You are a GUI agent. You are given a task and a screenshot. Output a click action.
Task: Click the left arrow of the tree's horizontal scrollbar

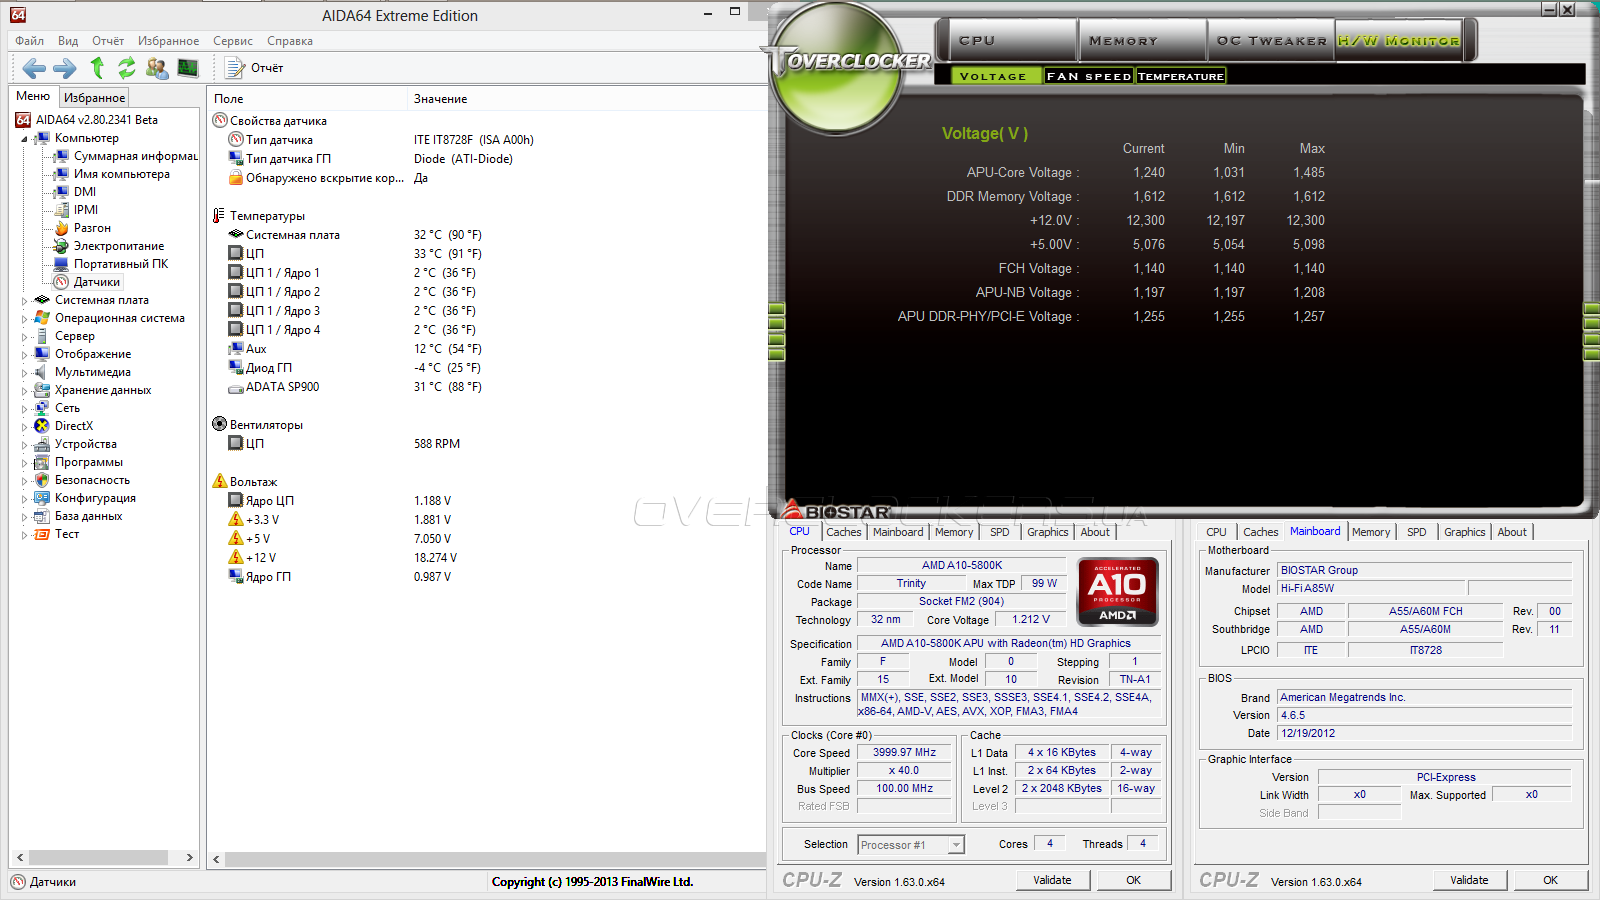click(20, 858)
